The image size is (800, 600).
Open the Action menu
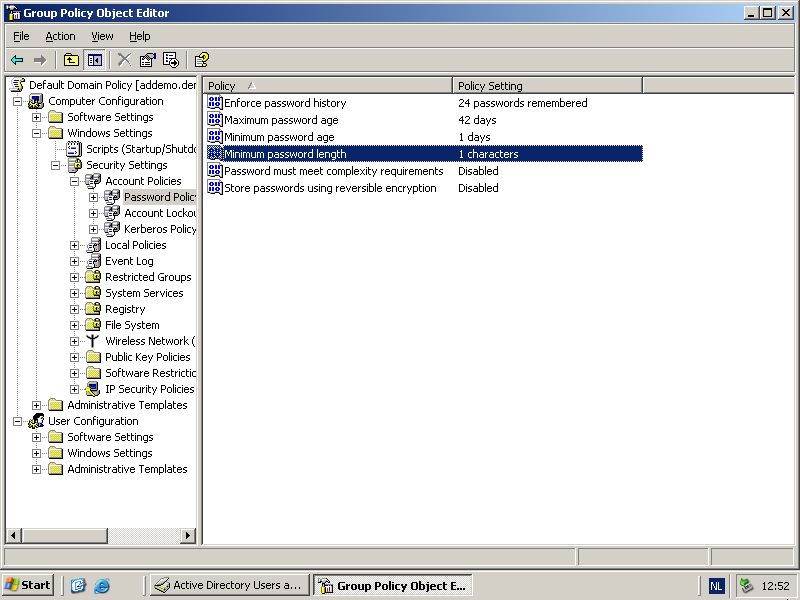click(60, 36)
